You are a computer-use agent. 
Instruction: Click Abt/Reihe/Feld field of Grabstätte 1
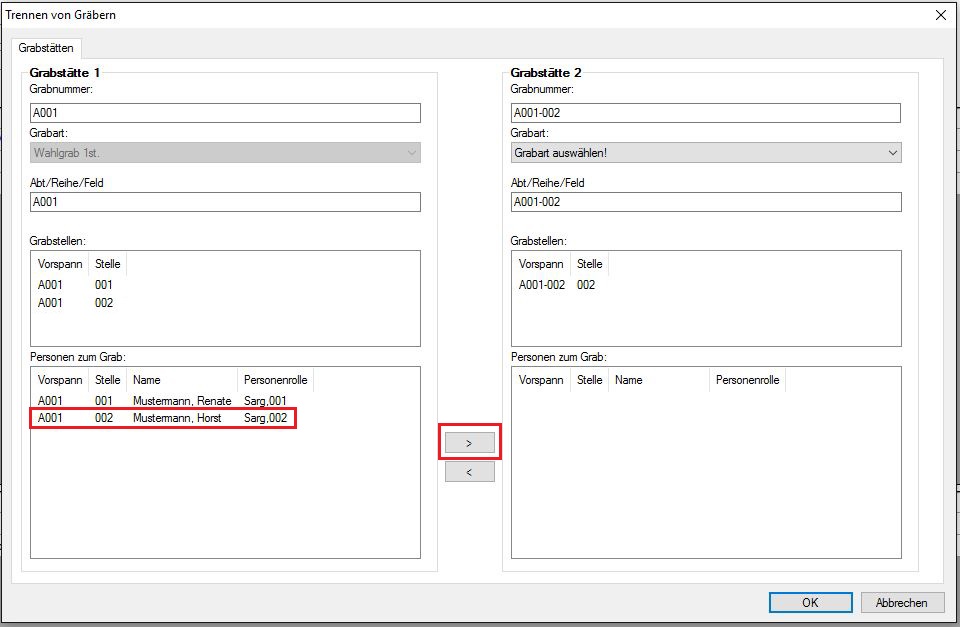(225, 202)
